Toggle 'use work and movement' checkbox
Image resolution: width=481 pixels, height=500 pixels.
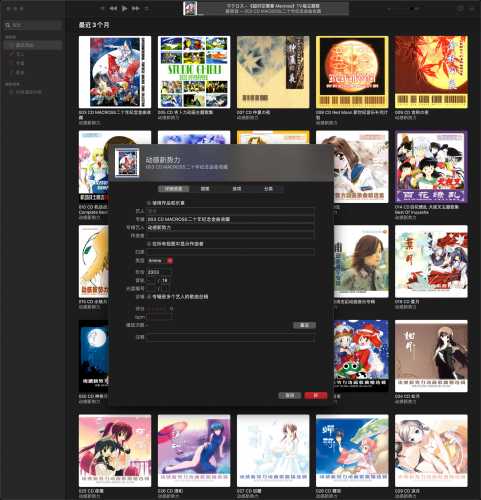pyautogui.click(x=149, y=203)
